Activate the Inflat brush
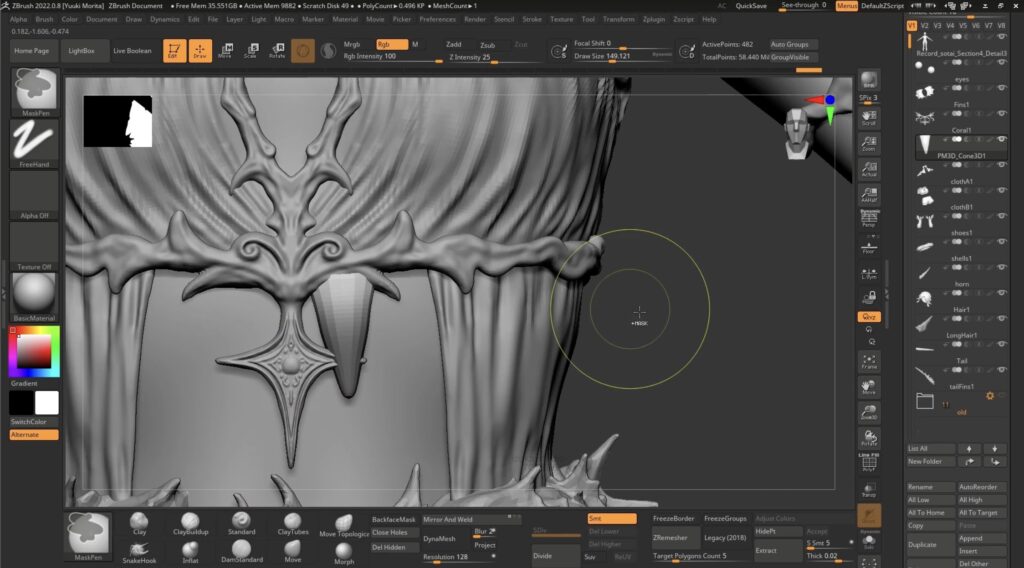The width and height of the screenshot is (1024, 568). [x=191, y=549]
